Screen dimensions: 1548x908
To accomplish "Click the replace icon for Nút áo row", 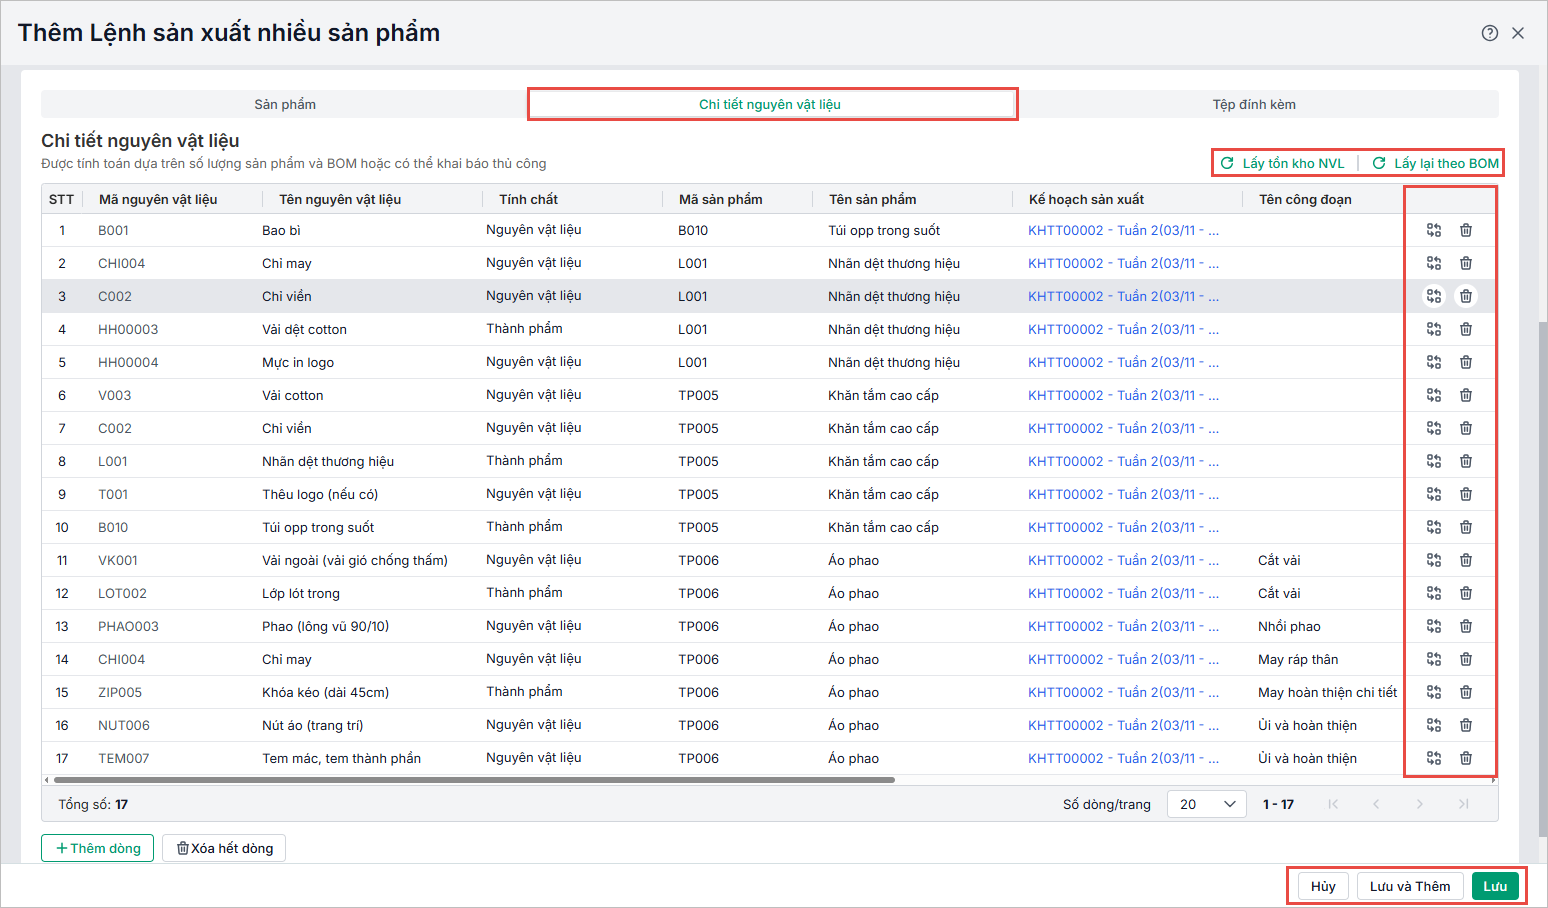I will [1433, 725].
